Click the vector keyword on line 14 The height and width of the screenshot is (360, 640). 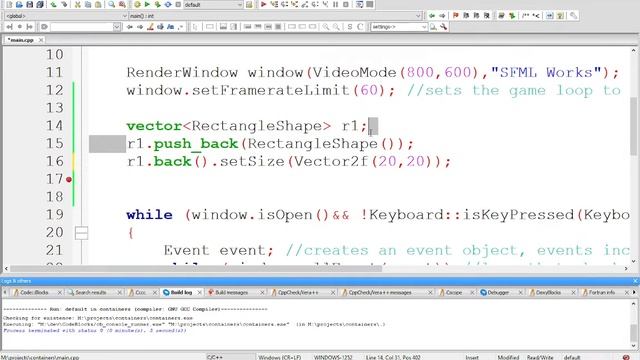pos(154,126)
